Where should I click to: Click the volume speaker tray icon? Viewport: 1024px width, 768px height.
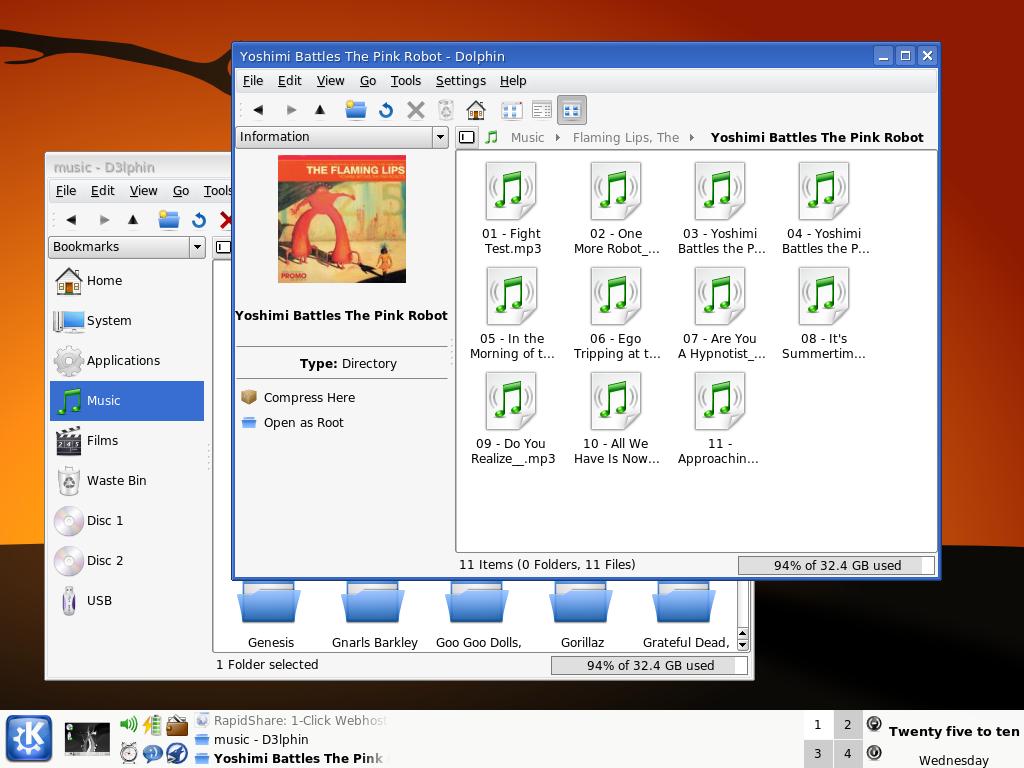point(129,724)
